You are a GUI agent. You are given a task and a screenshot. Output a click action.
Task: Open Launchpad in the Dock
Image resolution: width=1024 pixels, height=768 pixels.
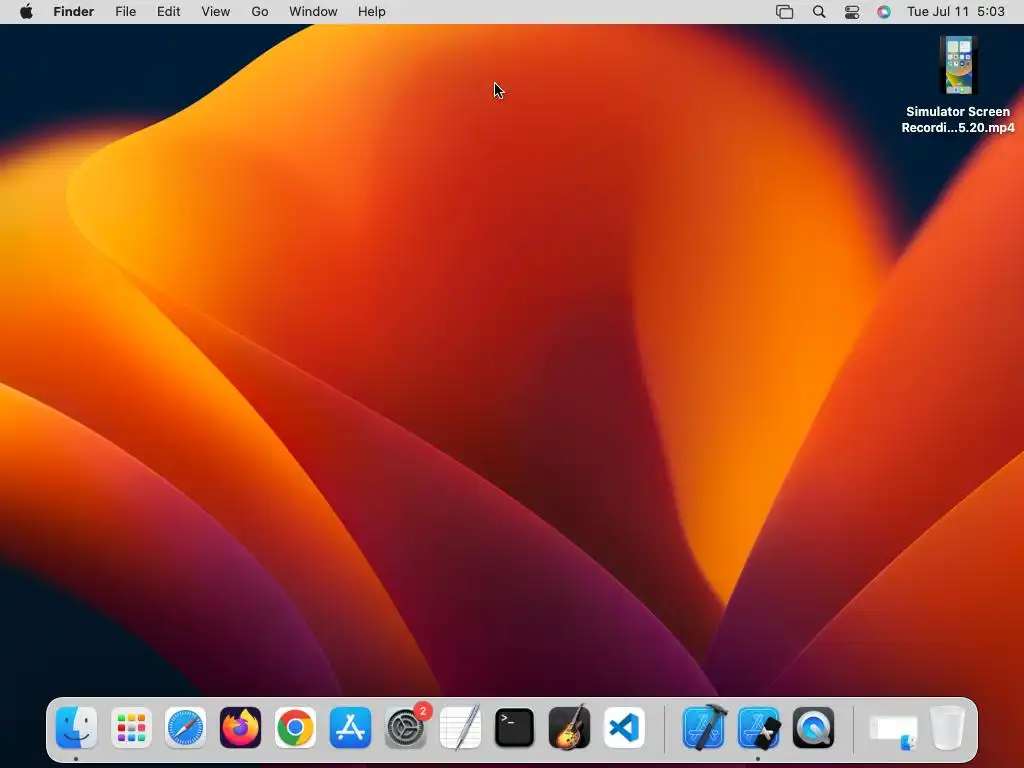[131, 727]
